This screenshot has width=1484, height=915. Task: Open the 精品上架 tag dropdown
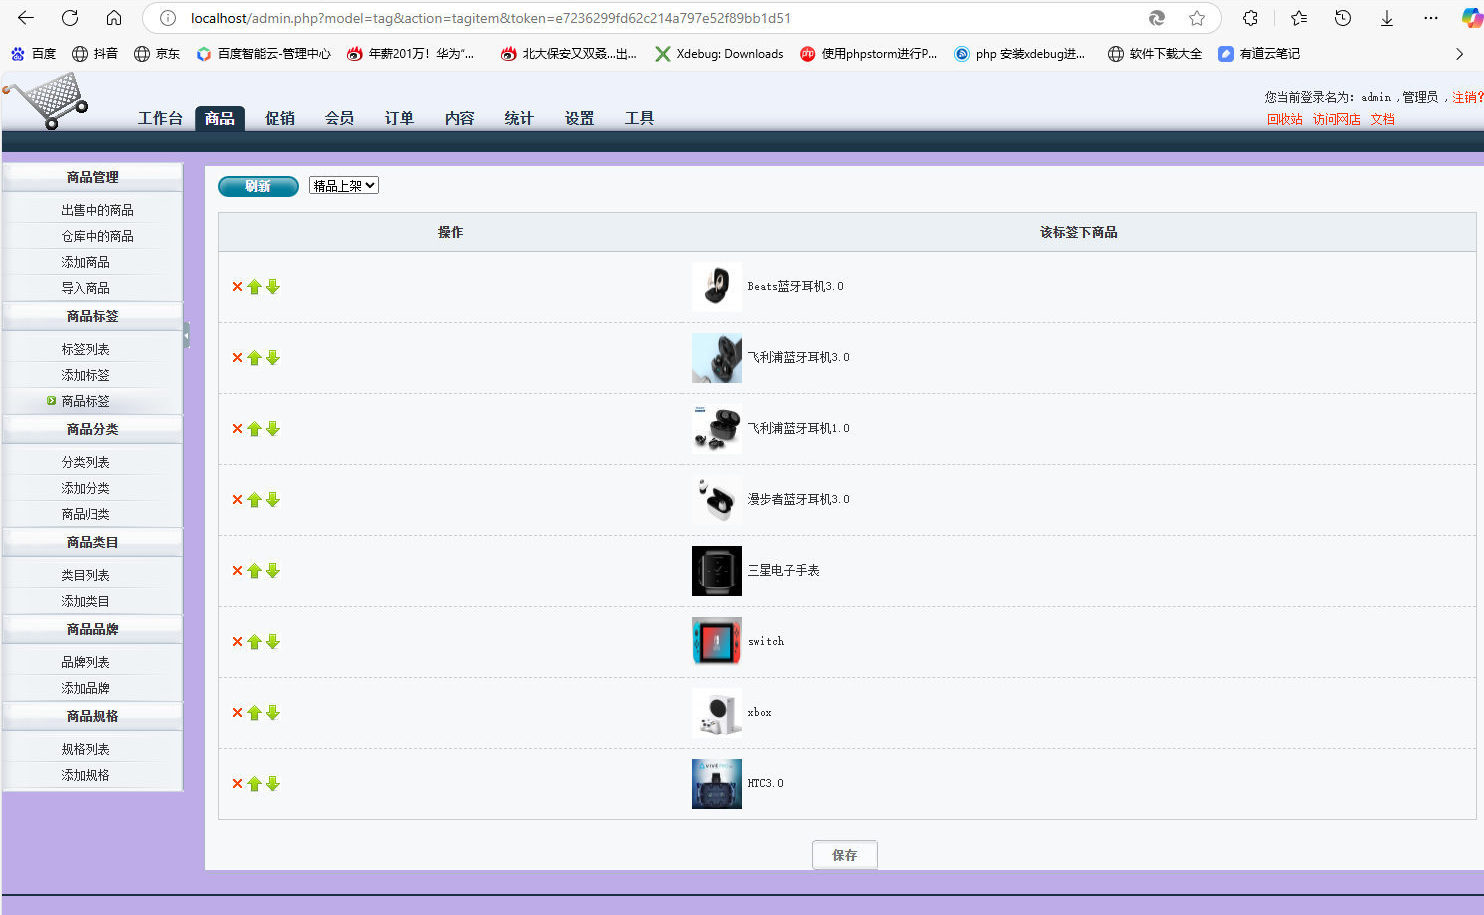point(344,186)
